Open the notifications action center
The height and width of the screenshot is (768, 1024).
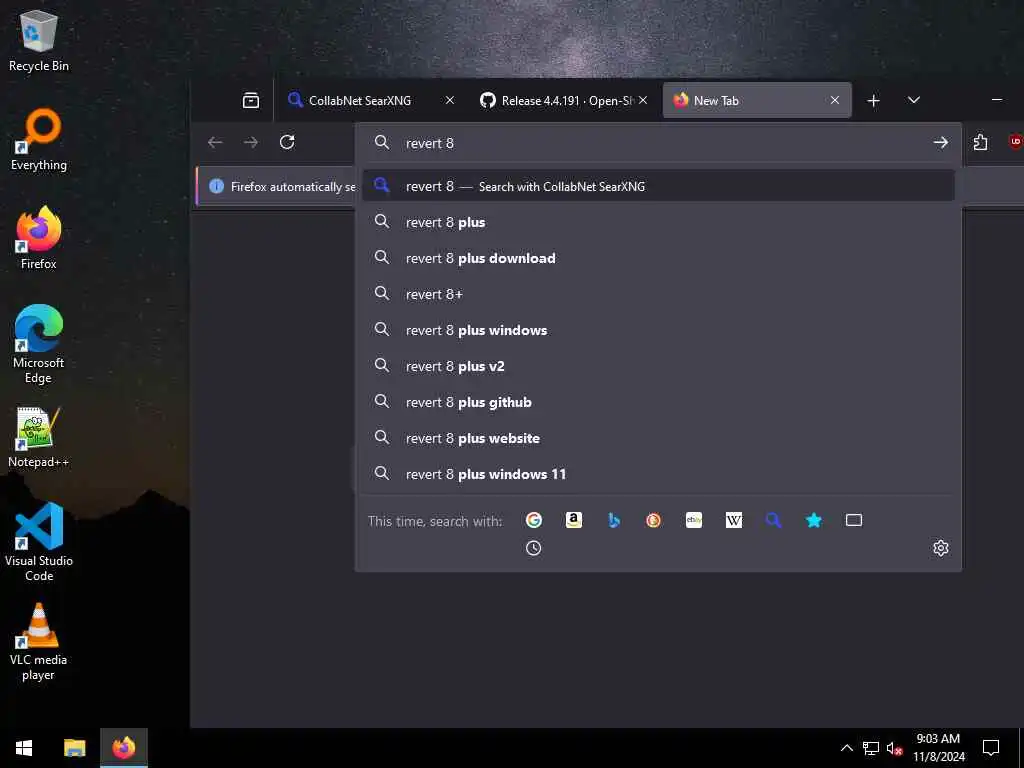991,748
